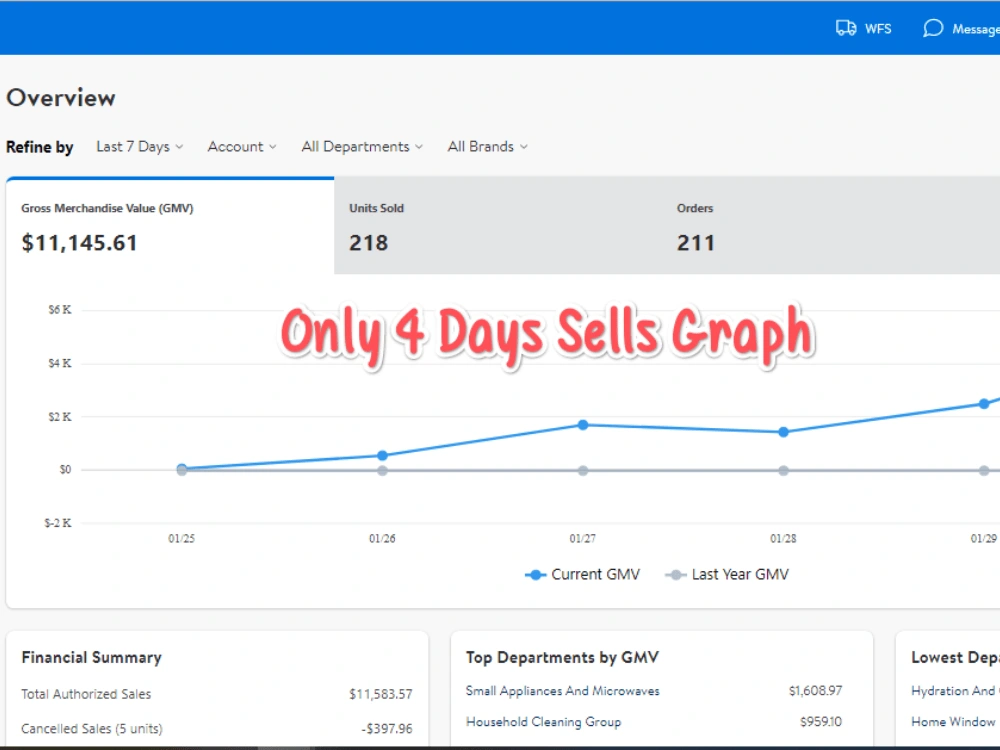Click Top Departments by GMV heading

click(x=562, y=658)
